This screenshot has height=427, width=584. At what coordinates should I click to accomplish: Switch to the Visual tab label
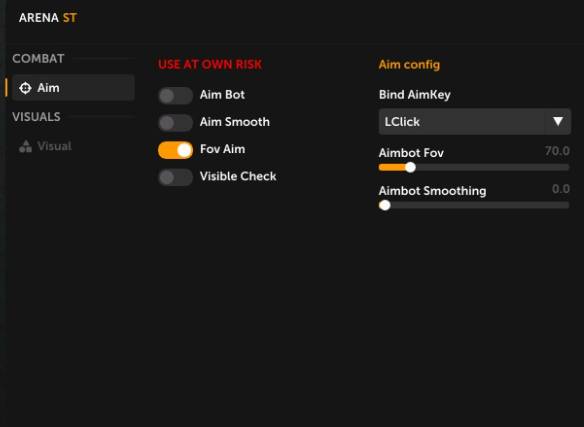click(x=54, y=146)
